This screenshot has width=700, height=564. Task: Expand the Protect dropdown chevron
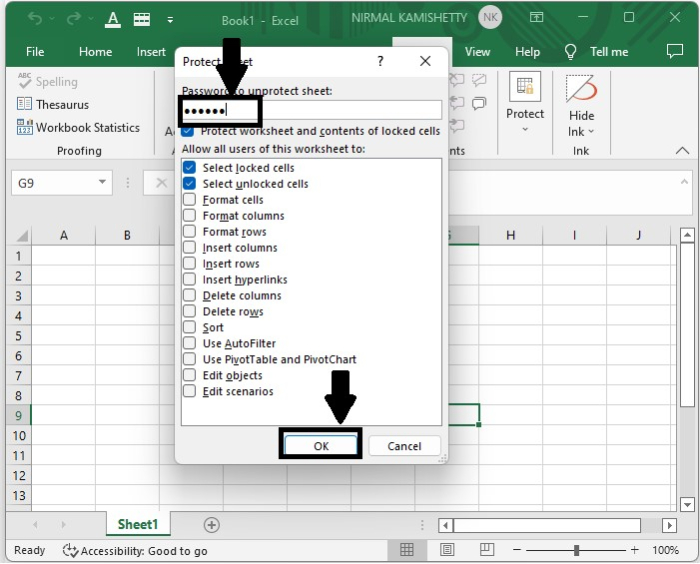click(525, 130)
